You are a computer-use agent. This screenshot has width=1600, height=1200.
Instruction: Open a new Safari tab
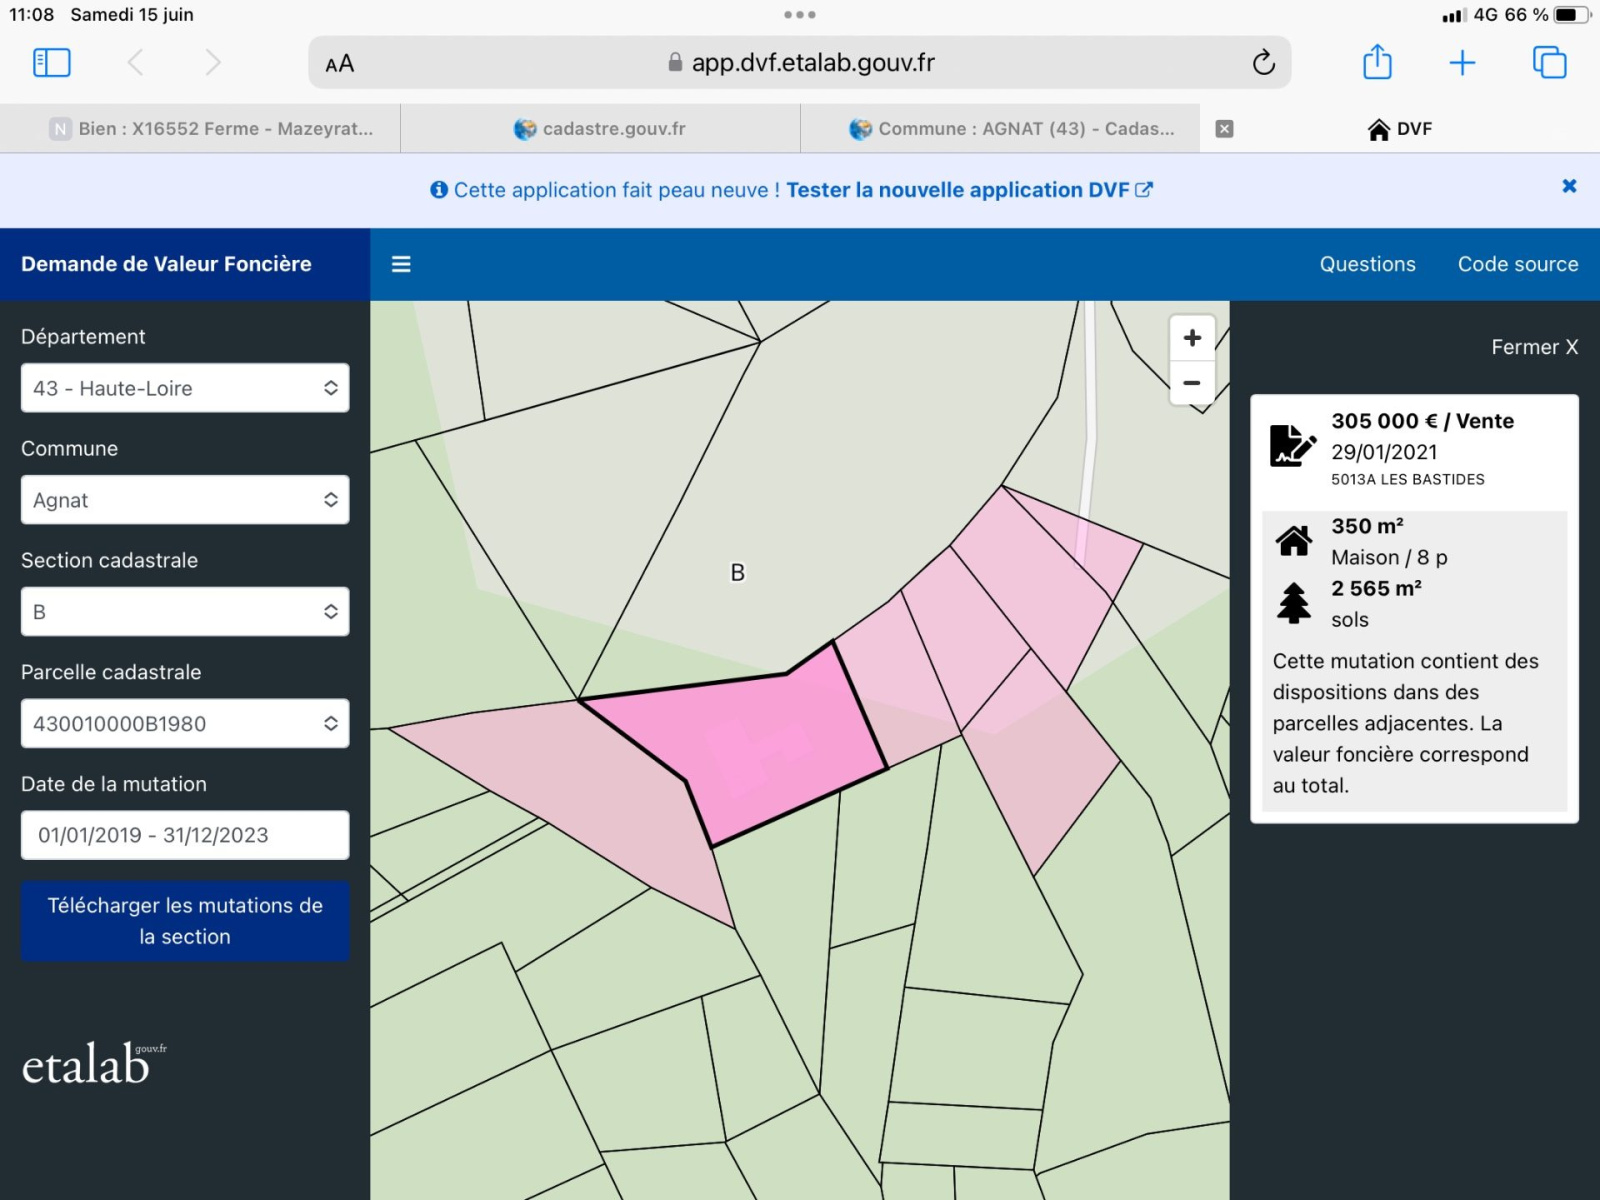(x=1462, y=63)
